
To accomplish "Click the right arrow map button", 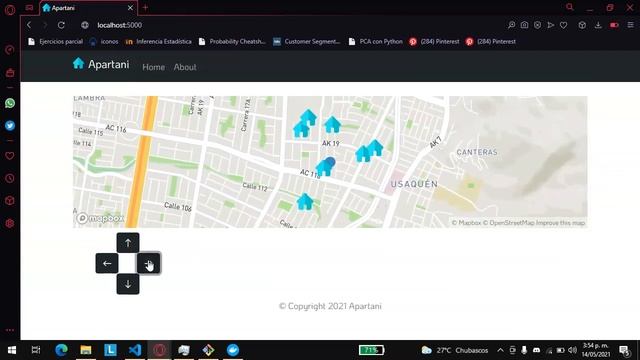I will tap(149, 263).
